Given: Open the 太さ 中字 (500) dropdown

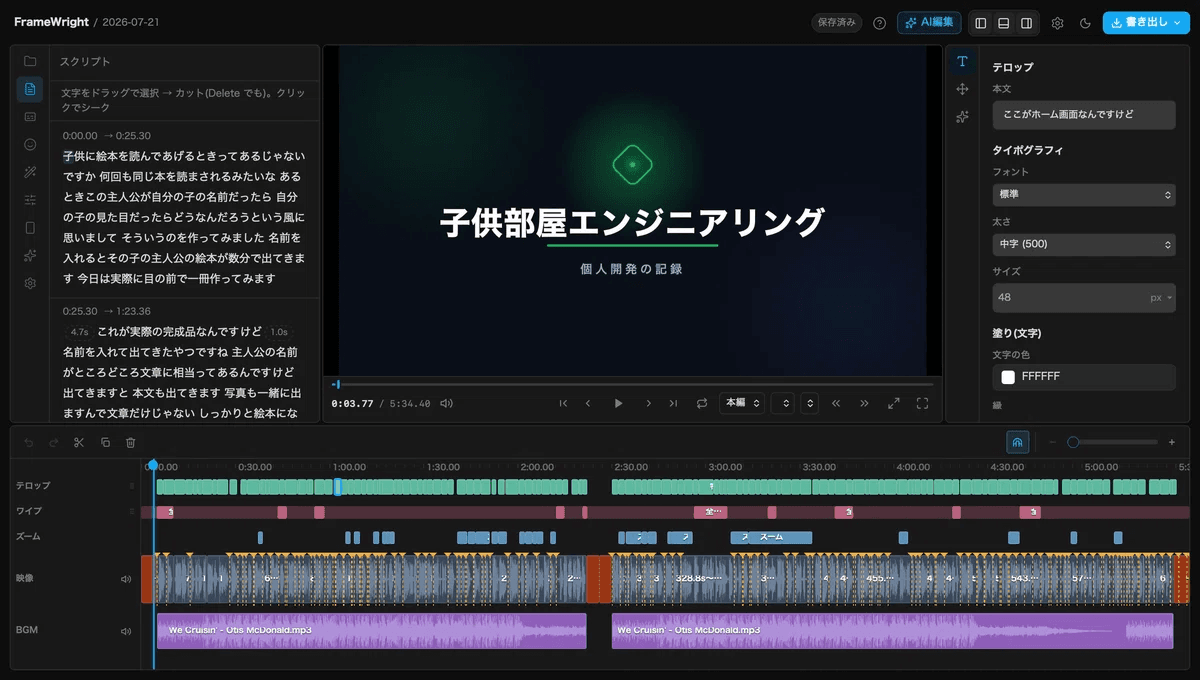Looking at the screenshot, I should [x=1084, y=244].
